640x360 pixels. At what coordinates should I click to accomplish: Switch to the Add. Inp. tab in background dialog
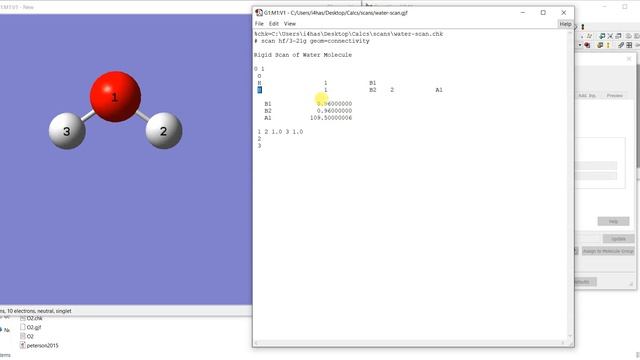coord(587,96)
